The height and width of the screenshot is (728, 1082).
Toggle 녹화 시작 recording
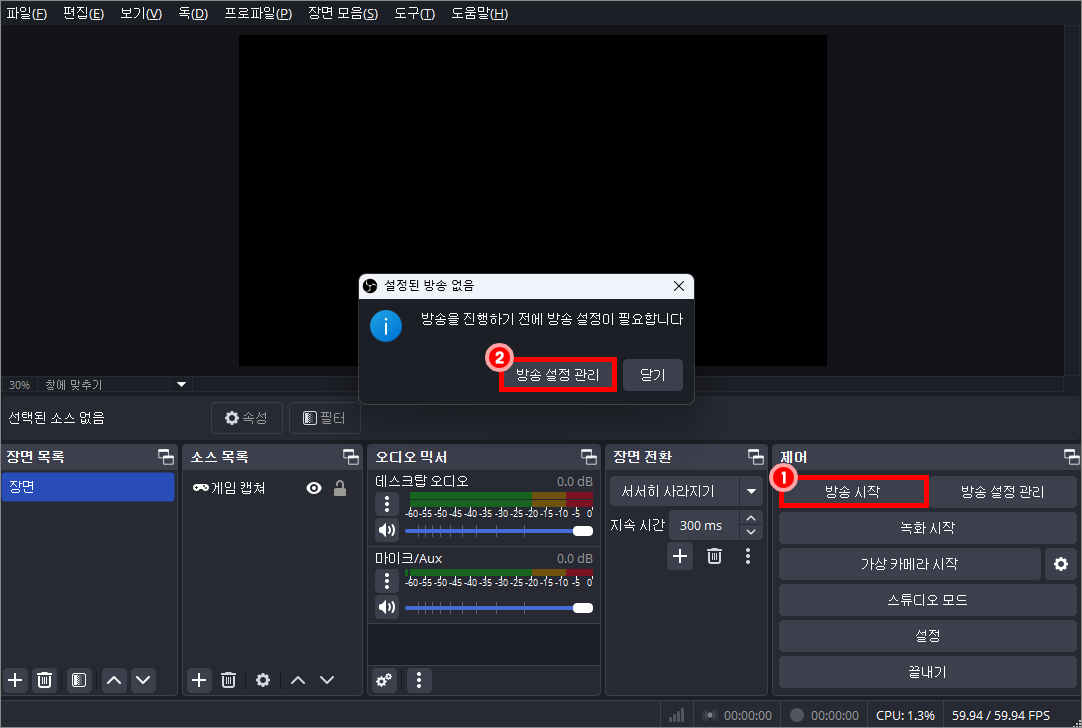pyautogui.click(x=927, y=528)
